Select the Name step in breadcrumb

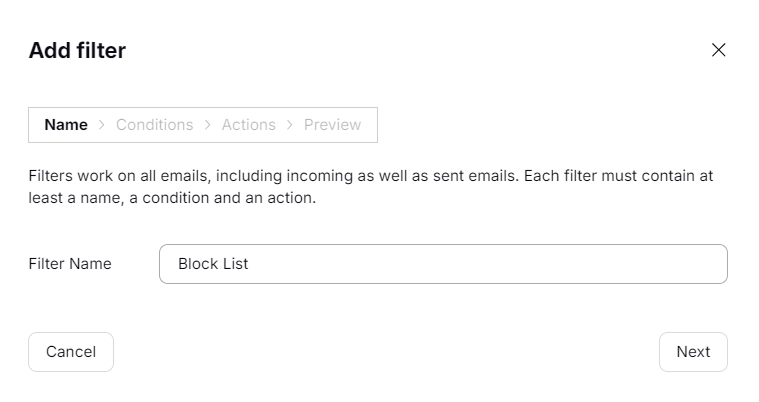click(x=66, y=125)
